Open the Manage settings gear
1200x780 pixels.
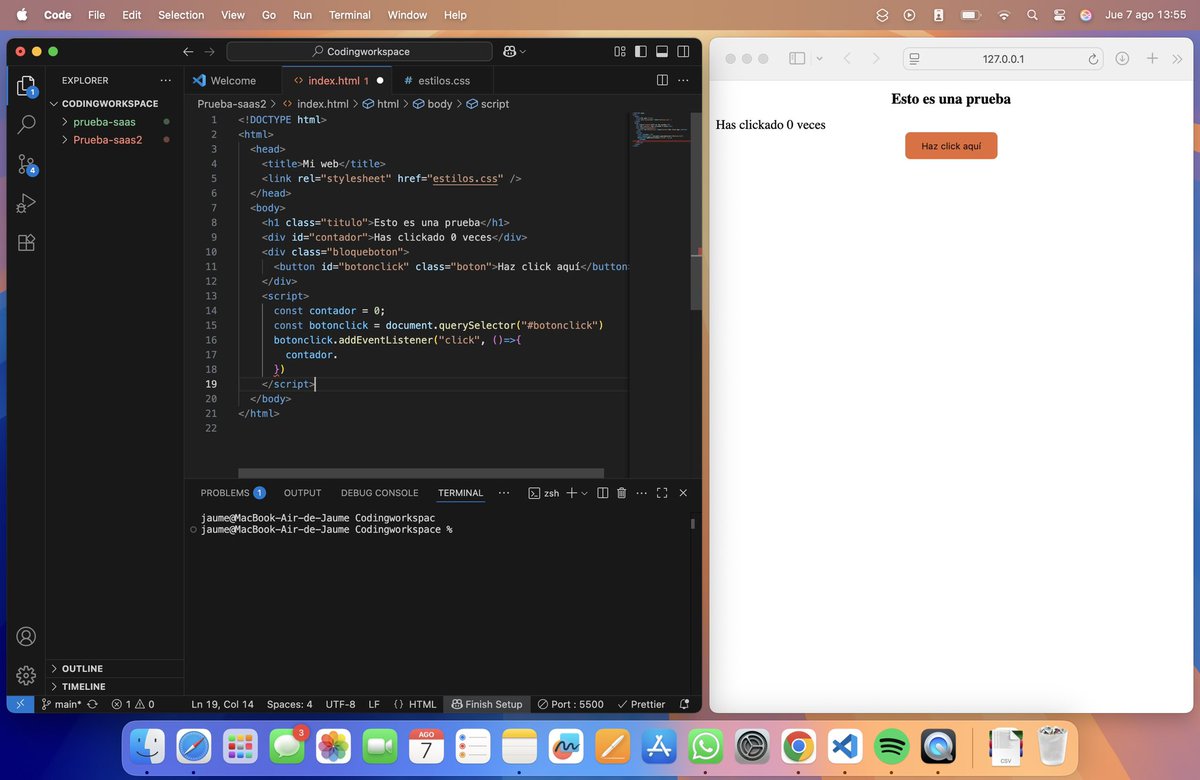pos(26,675)
